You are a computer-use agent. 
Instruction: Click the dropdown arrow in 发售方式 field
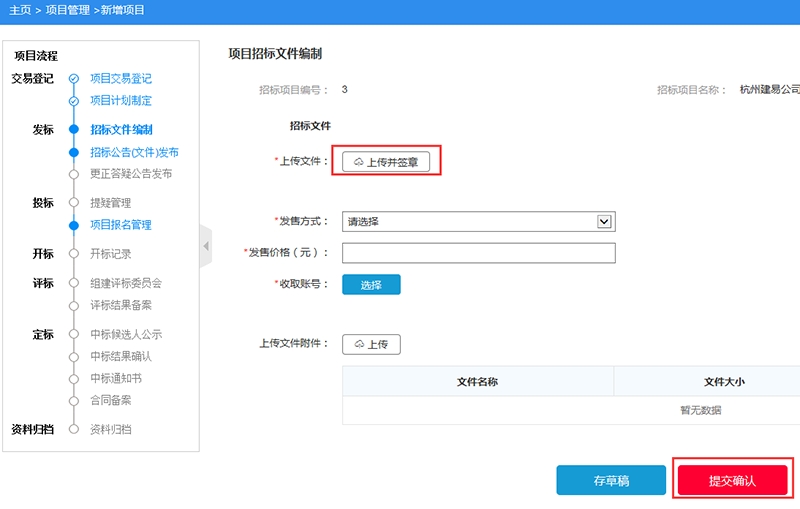604,222
